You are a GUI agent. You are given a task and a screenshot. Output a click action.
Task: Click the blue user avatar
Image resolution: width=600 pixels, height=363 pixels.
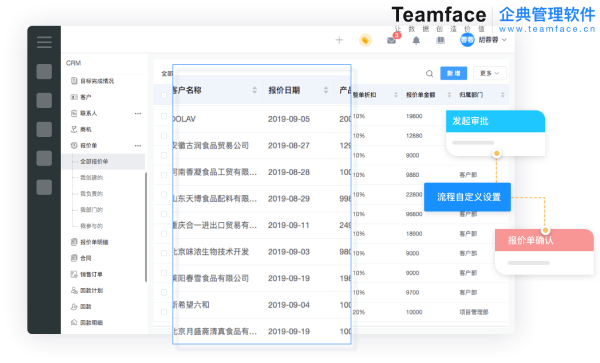tap(467, 40)
